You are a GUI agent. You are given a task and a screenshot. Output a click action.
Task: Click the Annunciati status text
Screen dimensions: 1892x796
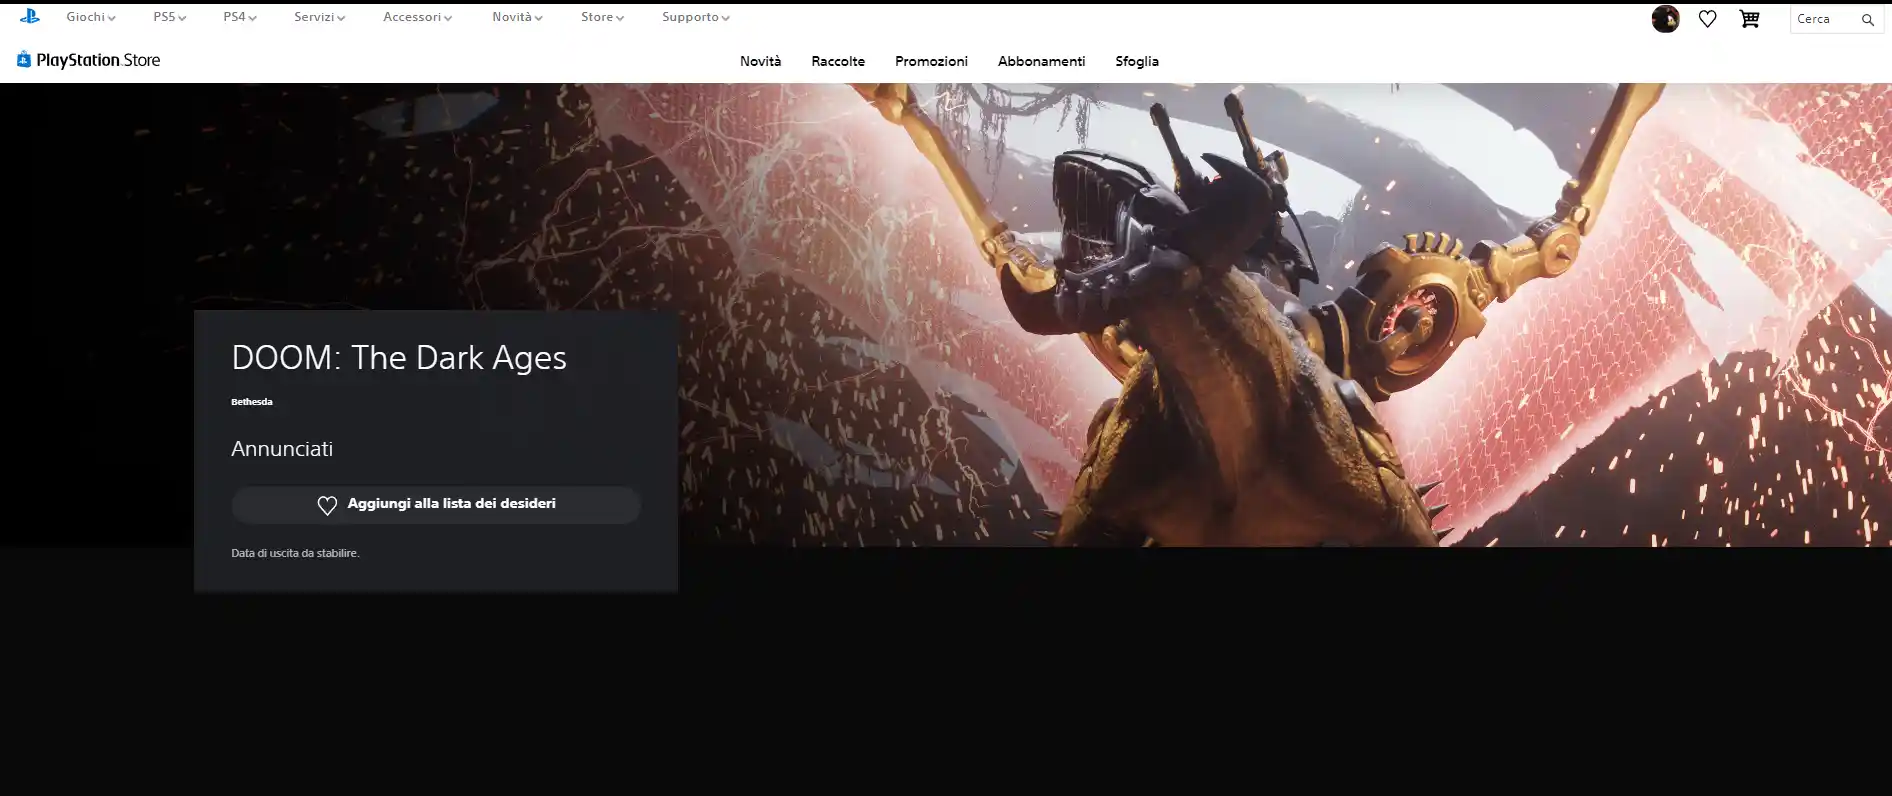coord(282,449)
